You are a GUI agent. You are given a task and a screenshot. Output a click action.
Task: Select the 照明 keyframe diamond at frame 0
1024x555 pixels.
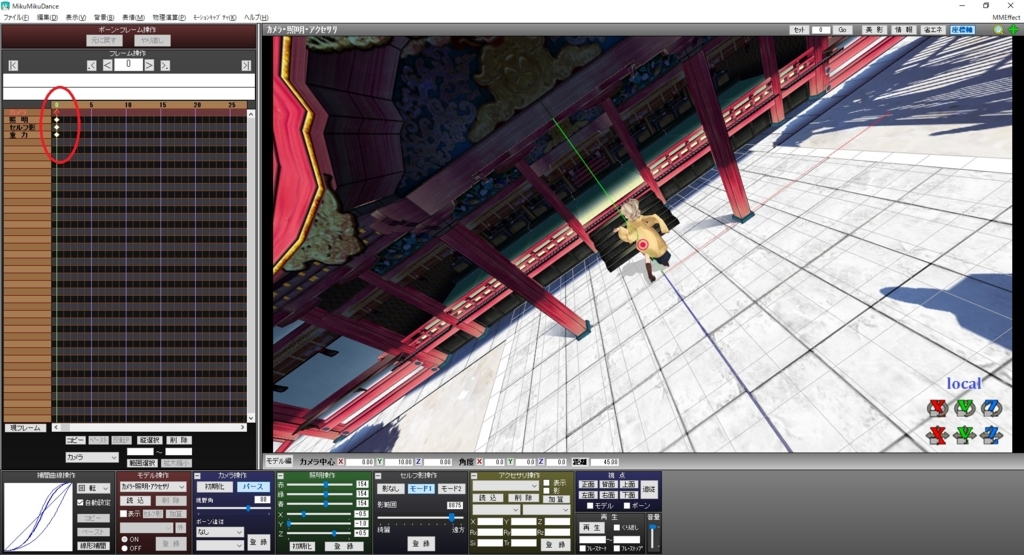57,119
